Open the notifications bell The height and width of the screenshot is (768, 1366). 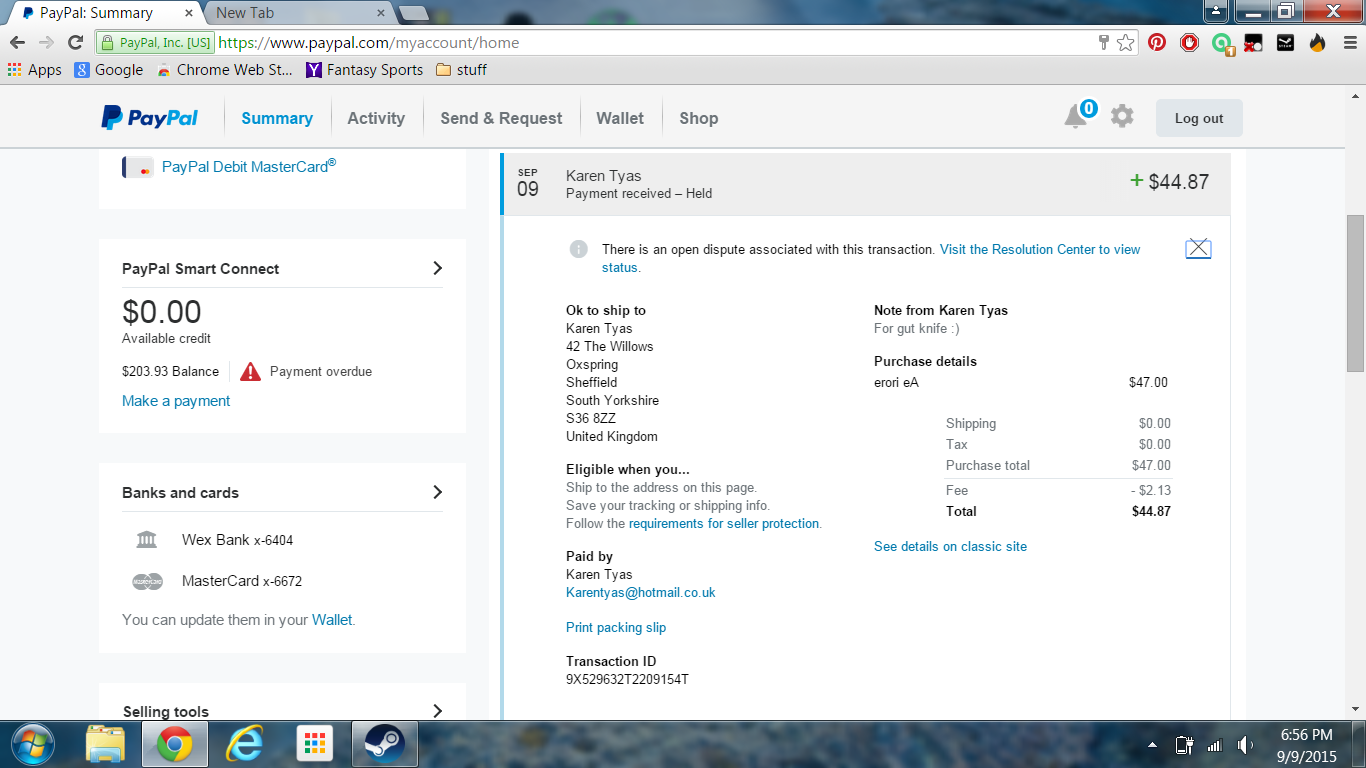pos(1076,117)
